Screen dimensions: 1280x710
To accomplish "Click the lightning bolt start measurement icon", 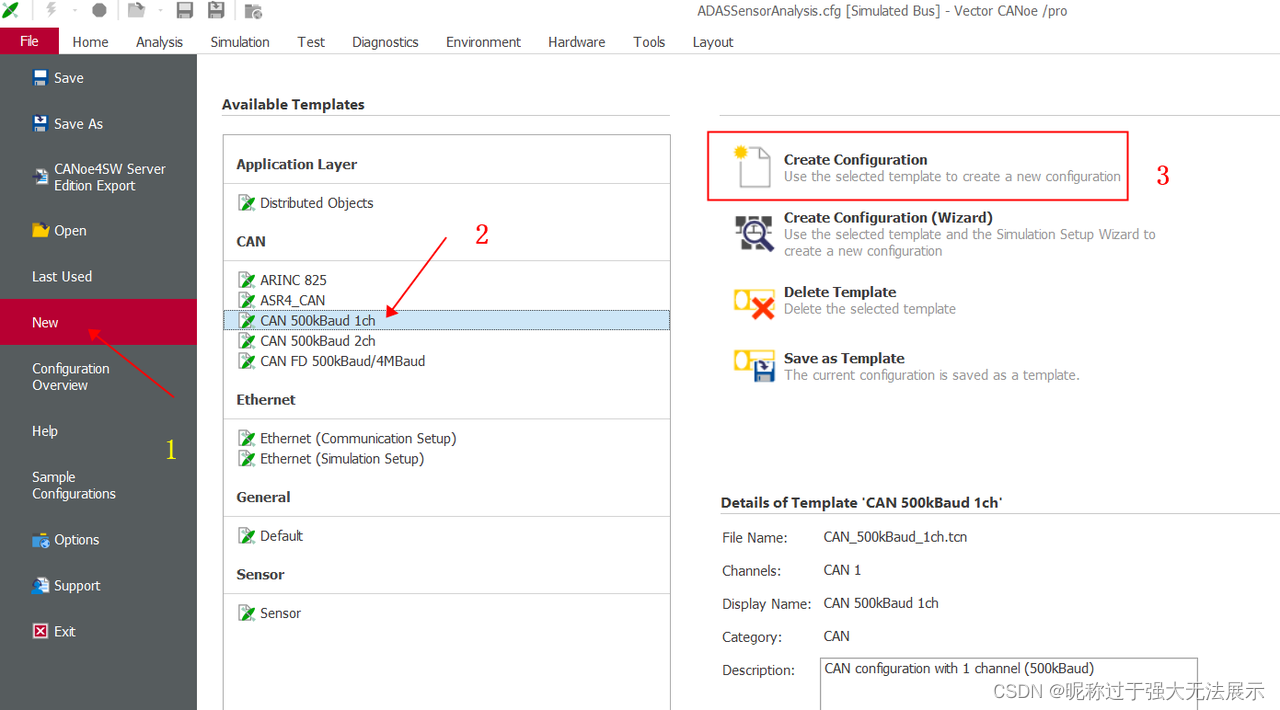I will [x=51, y=10].
